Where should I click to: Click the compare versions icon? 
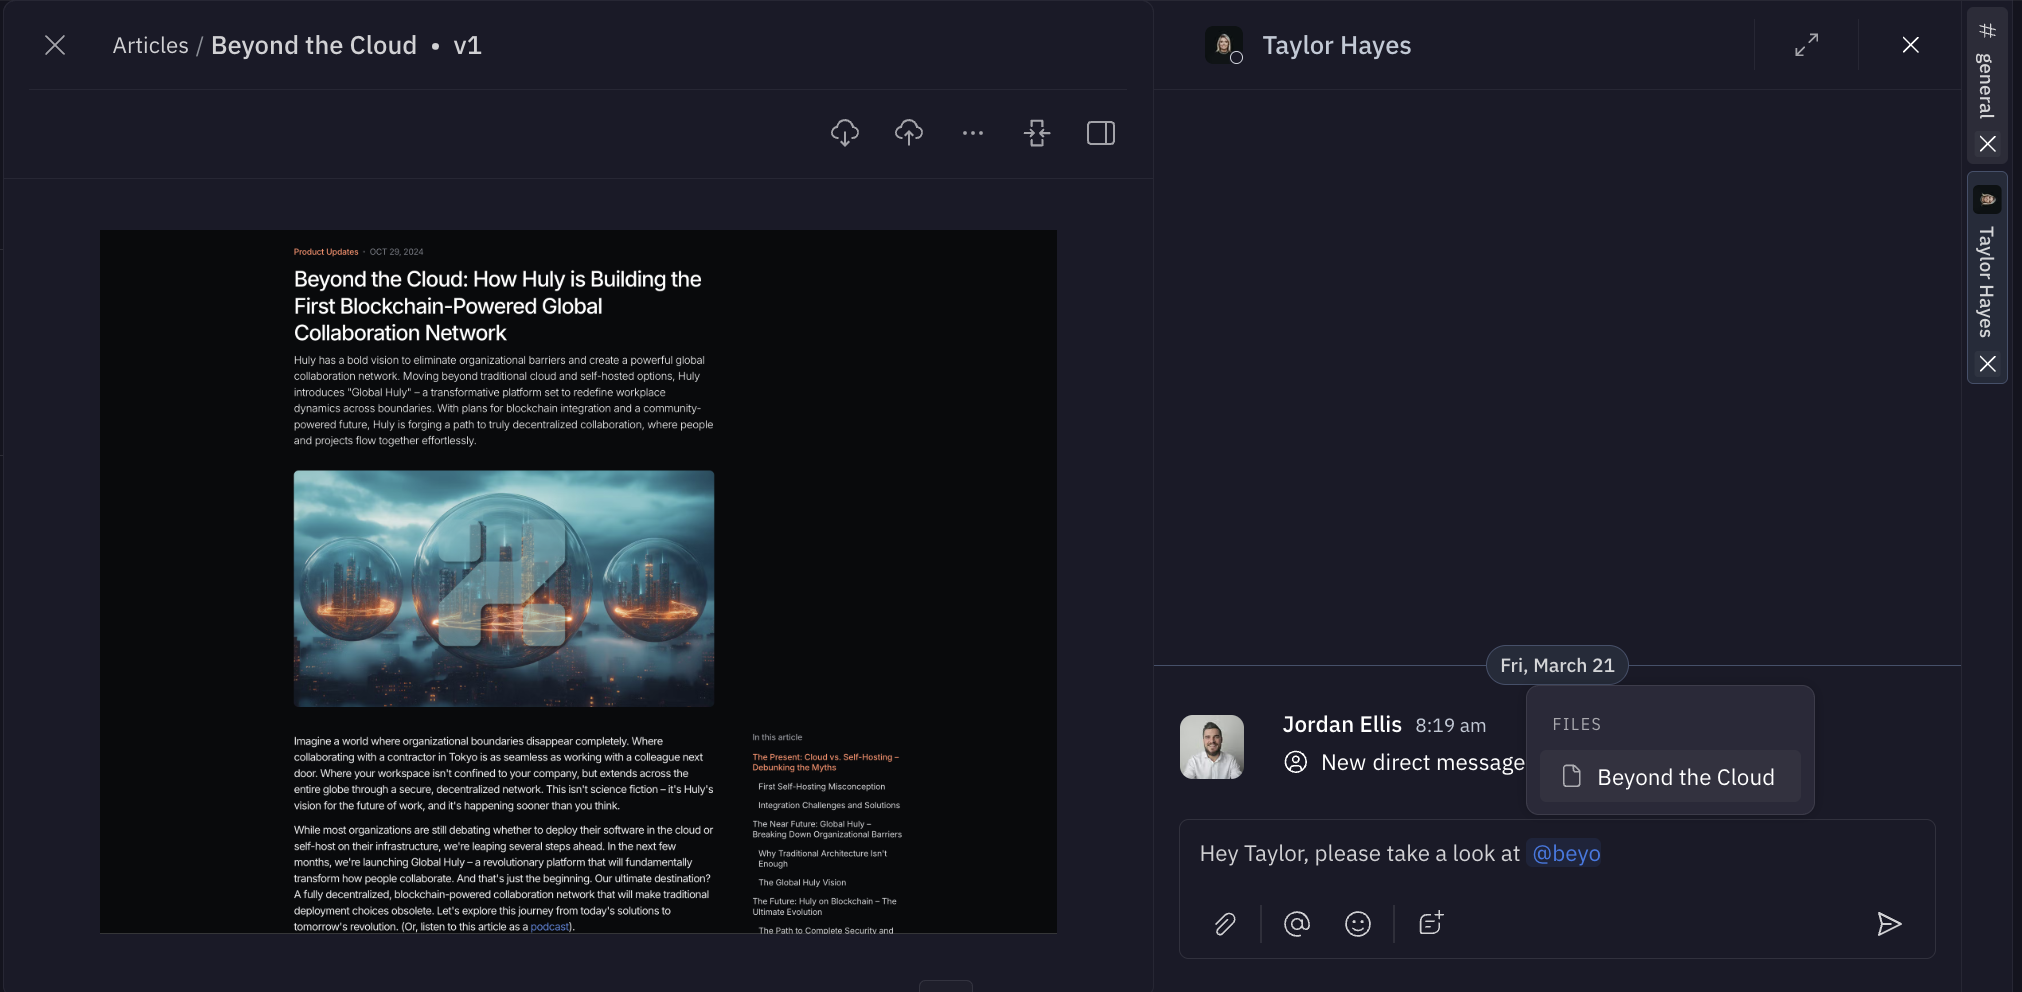click(1037, 132)
